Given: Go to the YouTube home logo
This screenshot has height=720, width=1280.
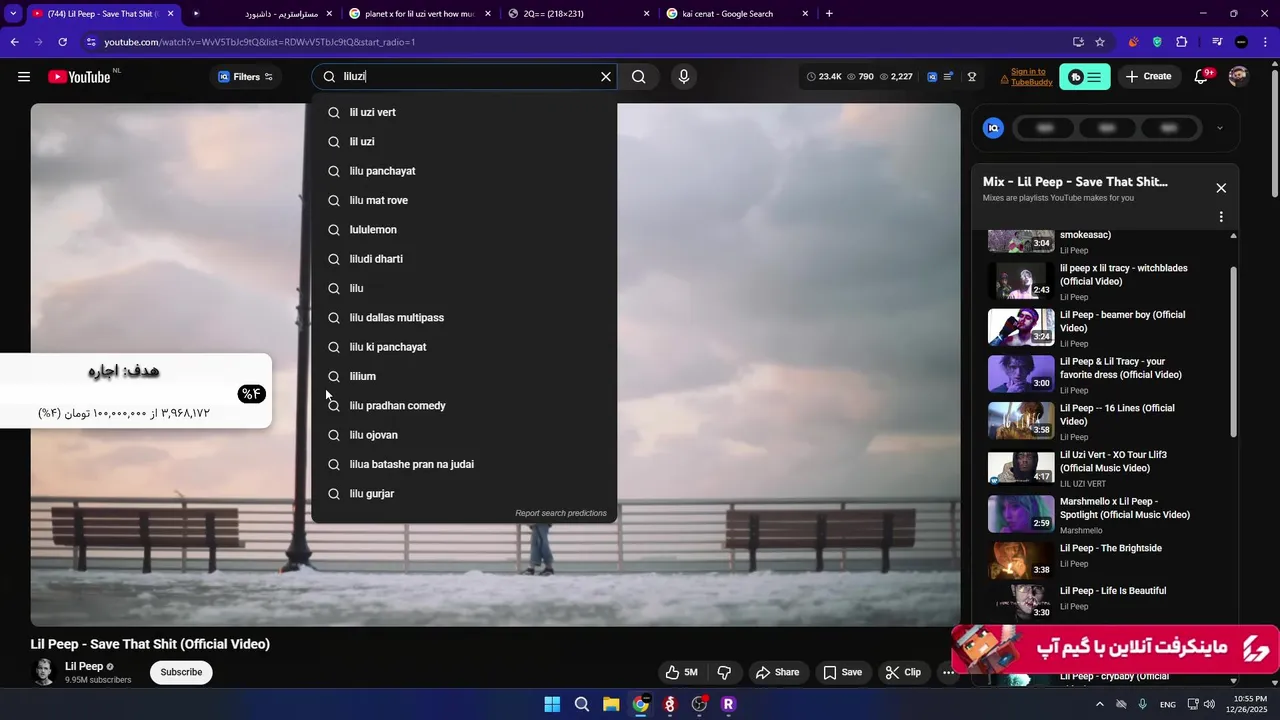Looking at the screenshot, I should click(79, 77).
